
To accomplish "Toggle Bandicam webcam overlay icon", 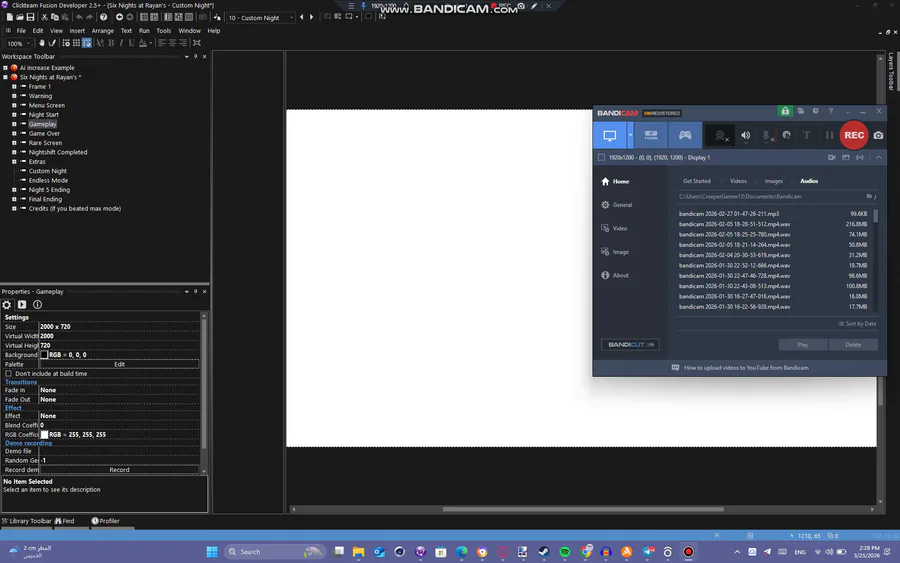I will (x=721, y=135).
